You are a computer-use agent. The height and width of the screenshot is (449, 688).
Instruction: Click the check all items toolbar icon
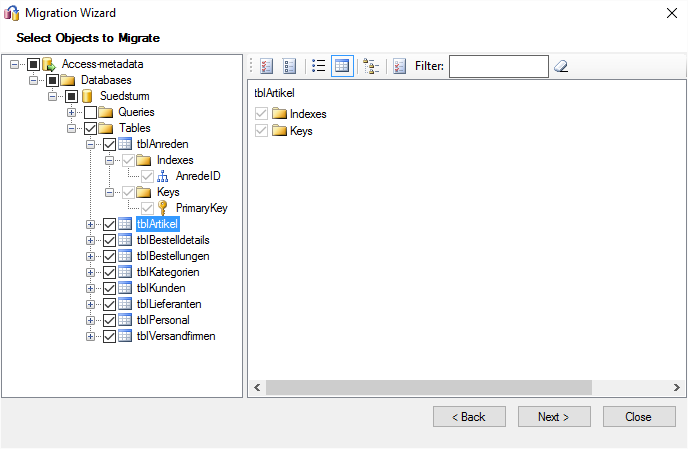[x=266, y=66]
